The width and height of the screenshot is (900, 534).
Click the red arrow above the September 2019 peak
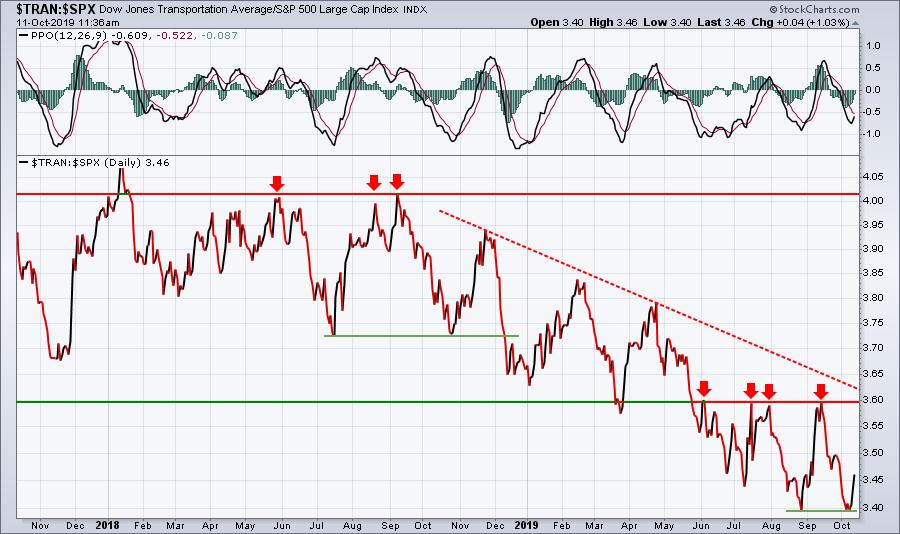coord(821,392)
